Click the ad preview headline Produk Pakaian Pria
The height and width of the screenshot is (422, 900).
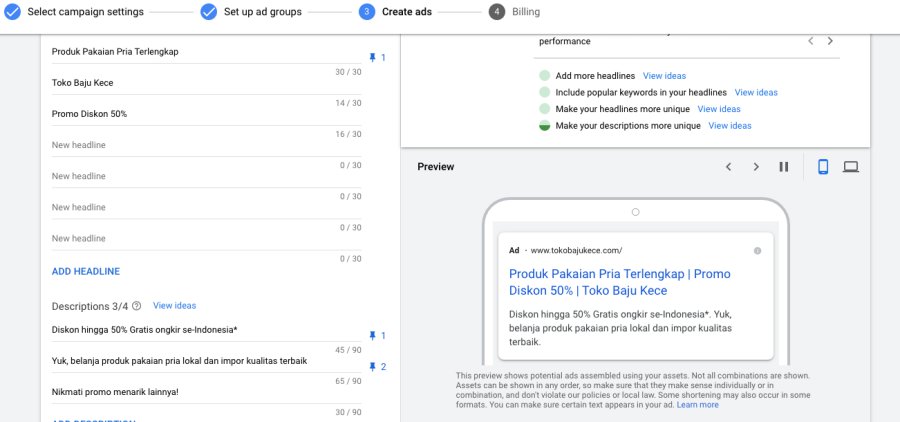click(x=620, y=282)
